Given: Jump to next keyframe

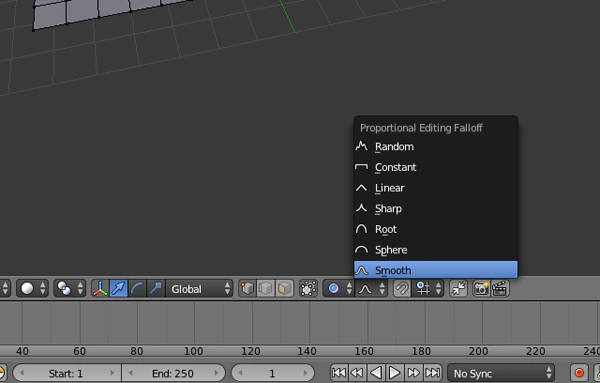Looking at the screenshot, I should (414, 373).
